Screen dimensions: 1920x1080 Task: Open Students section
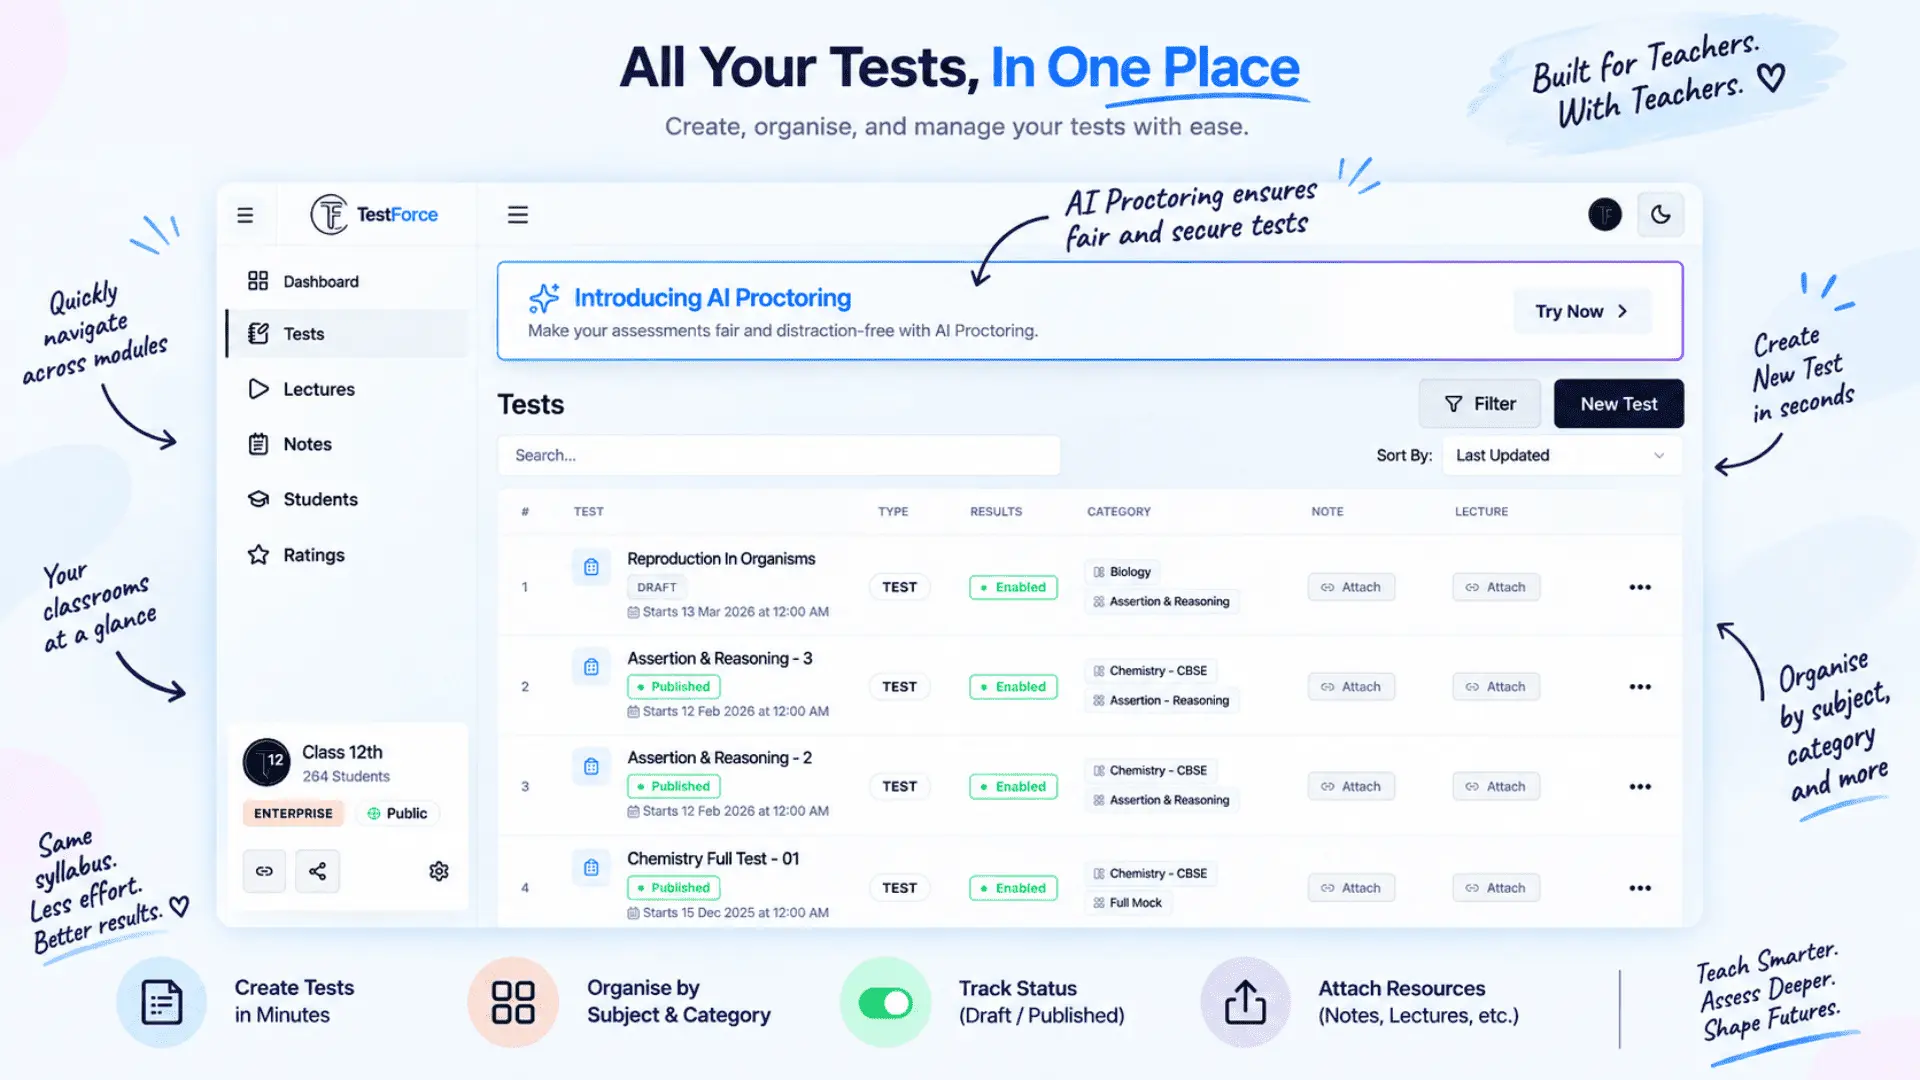coord(346,499)
